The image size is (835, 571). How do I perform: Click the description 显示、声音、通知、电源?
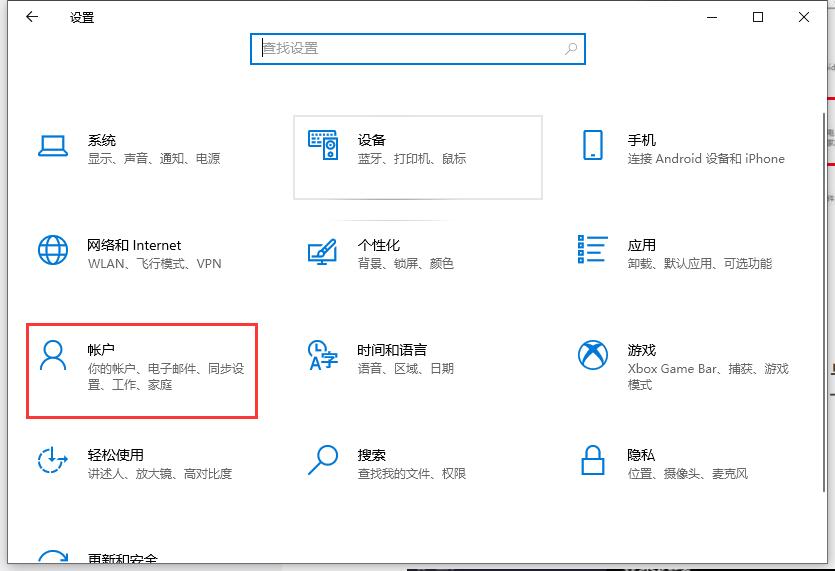(154, 159)
